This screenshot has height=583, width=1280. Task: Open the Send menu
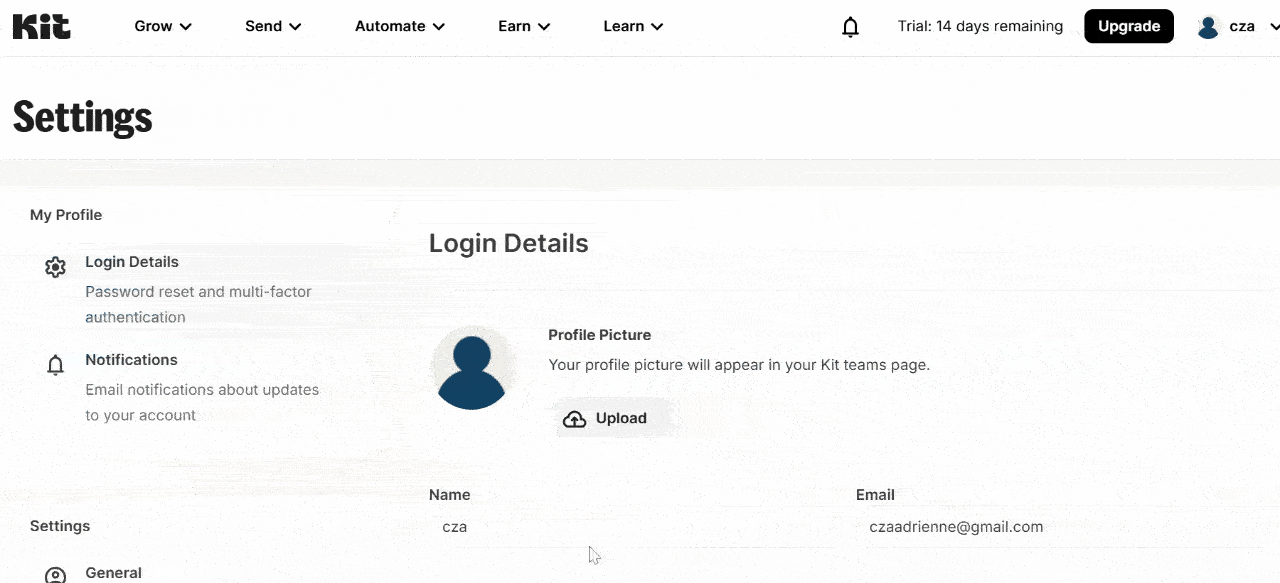(x=272, y=26)
